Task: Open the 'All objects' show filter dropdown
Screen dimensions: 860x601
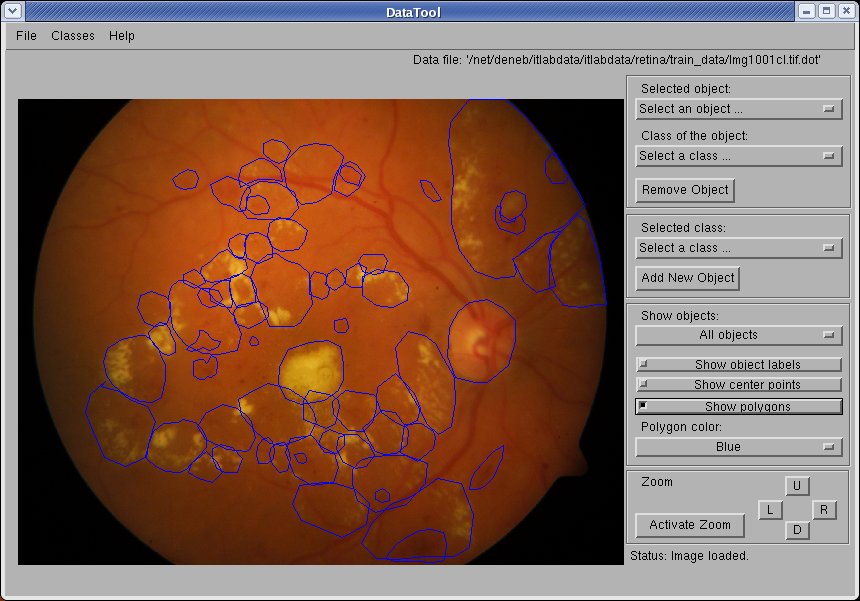Action: point(739,335)
